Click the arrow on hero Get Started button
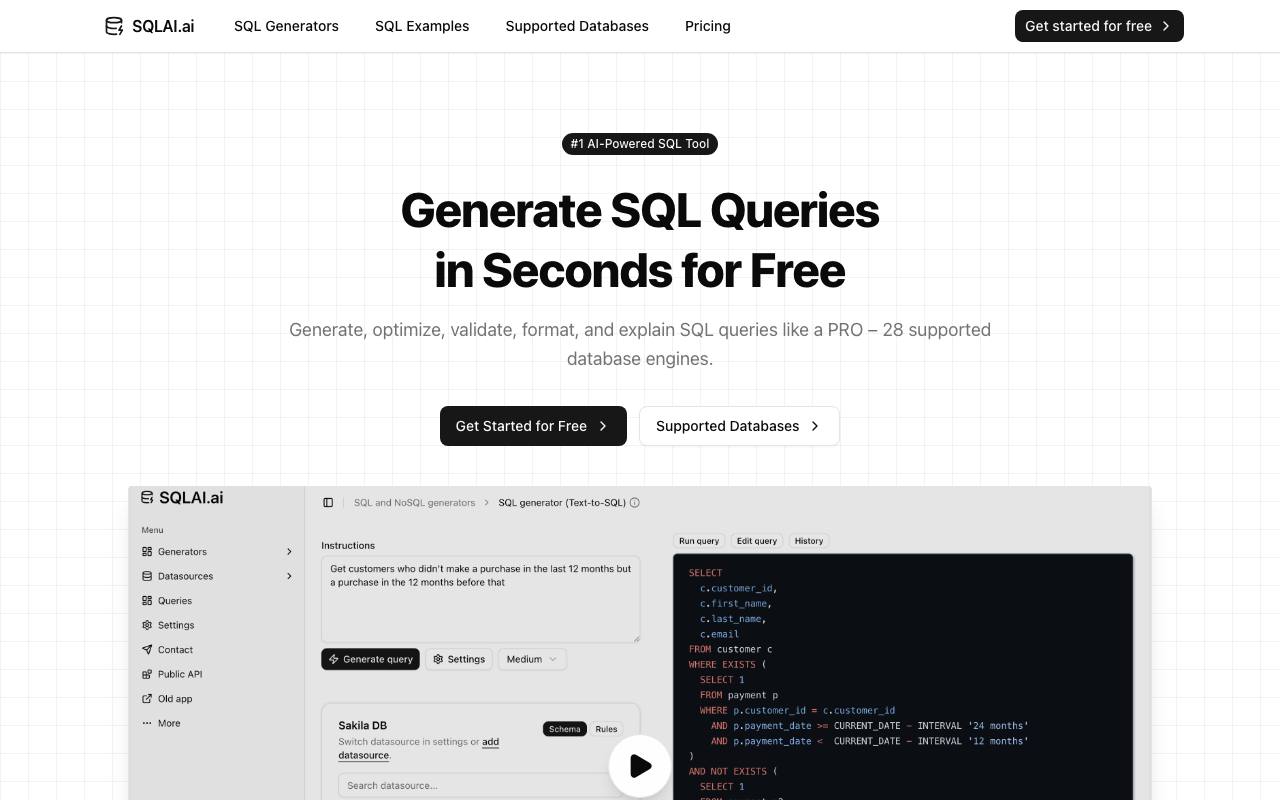This screenshot has height=800, width=1280. tap(603, 426)
